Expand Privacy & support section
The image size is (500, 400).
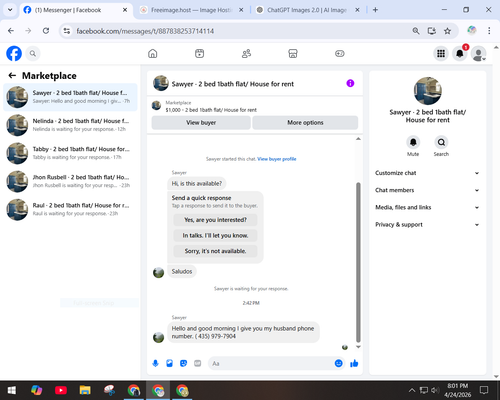tap(427, 225)
